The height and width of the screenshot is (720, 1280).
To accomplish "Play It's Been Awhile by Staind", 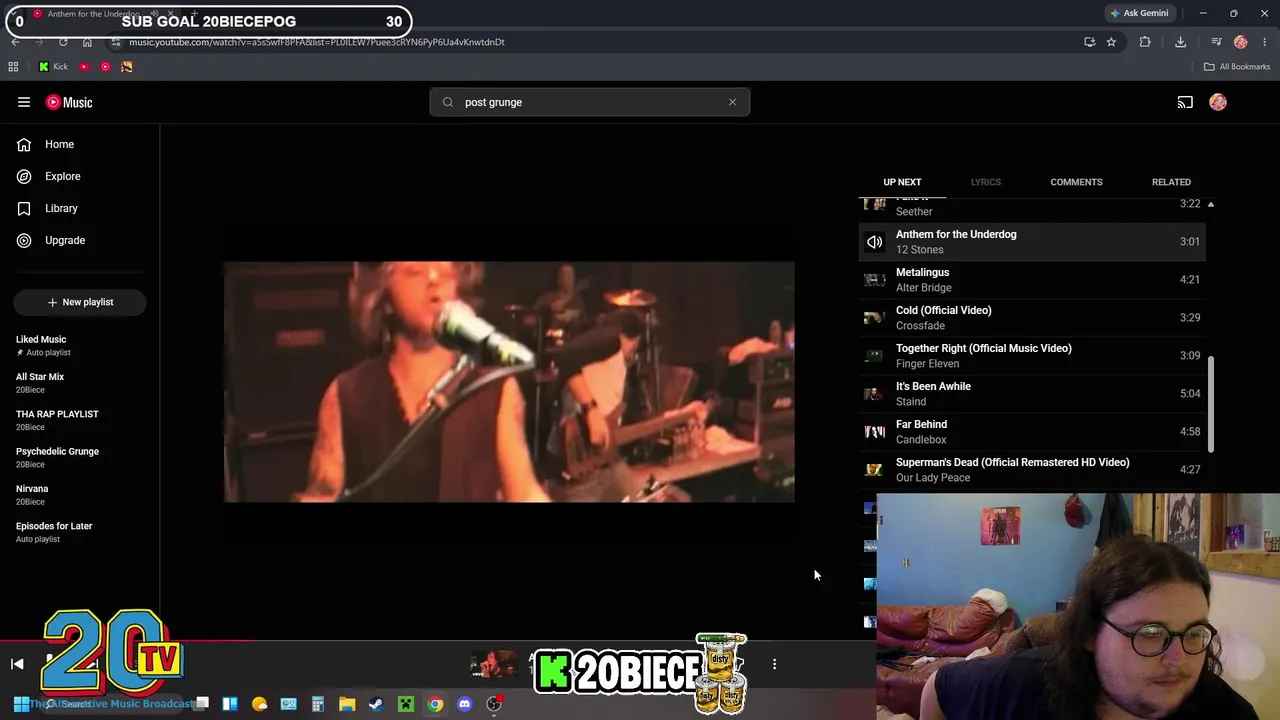I will pos(1032,394).
